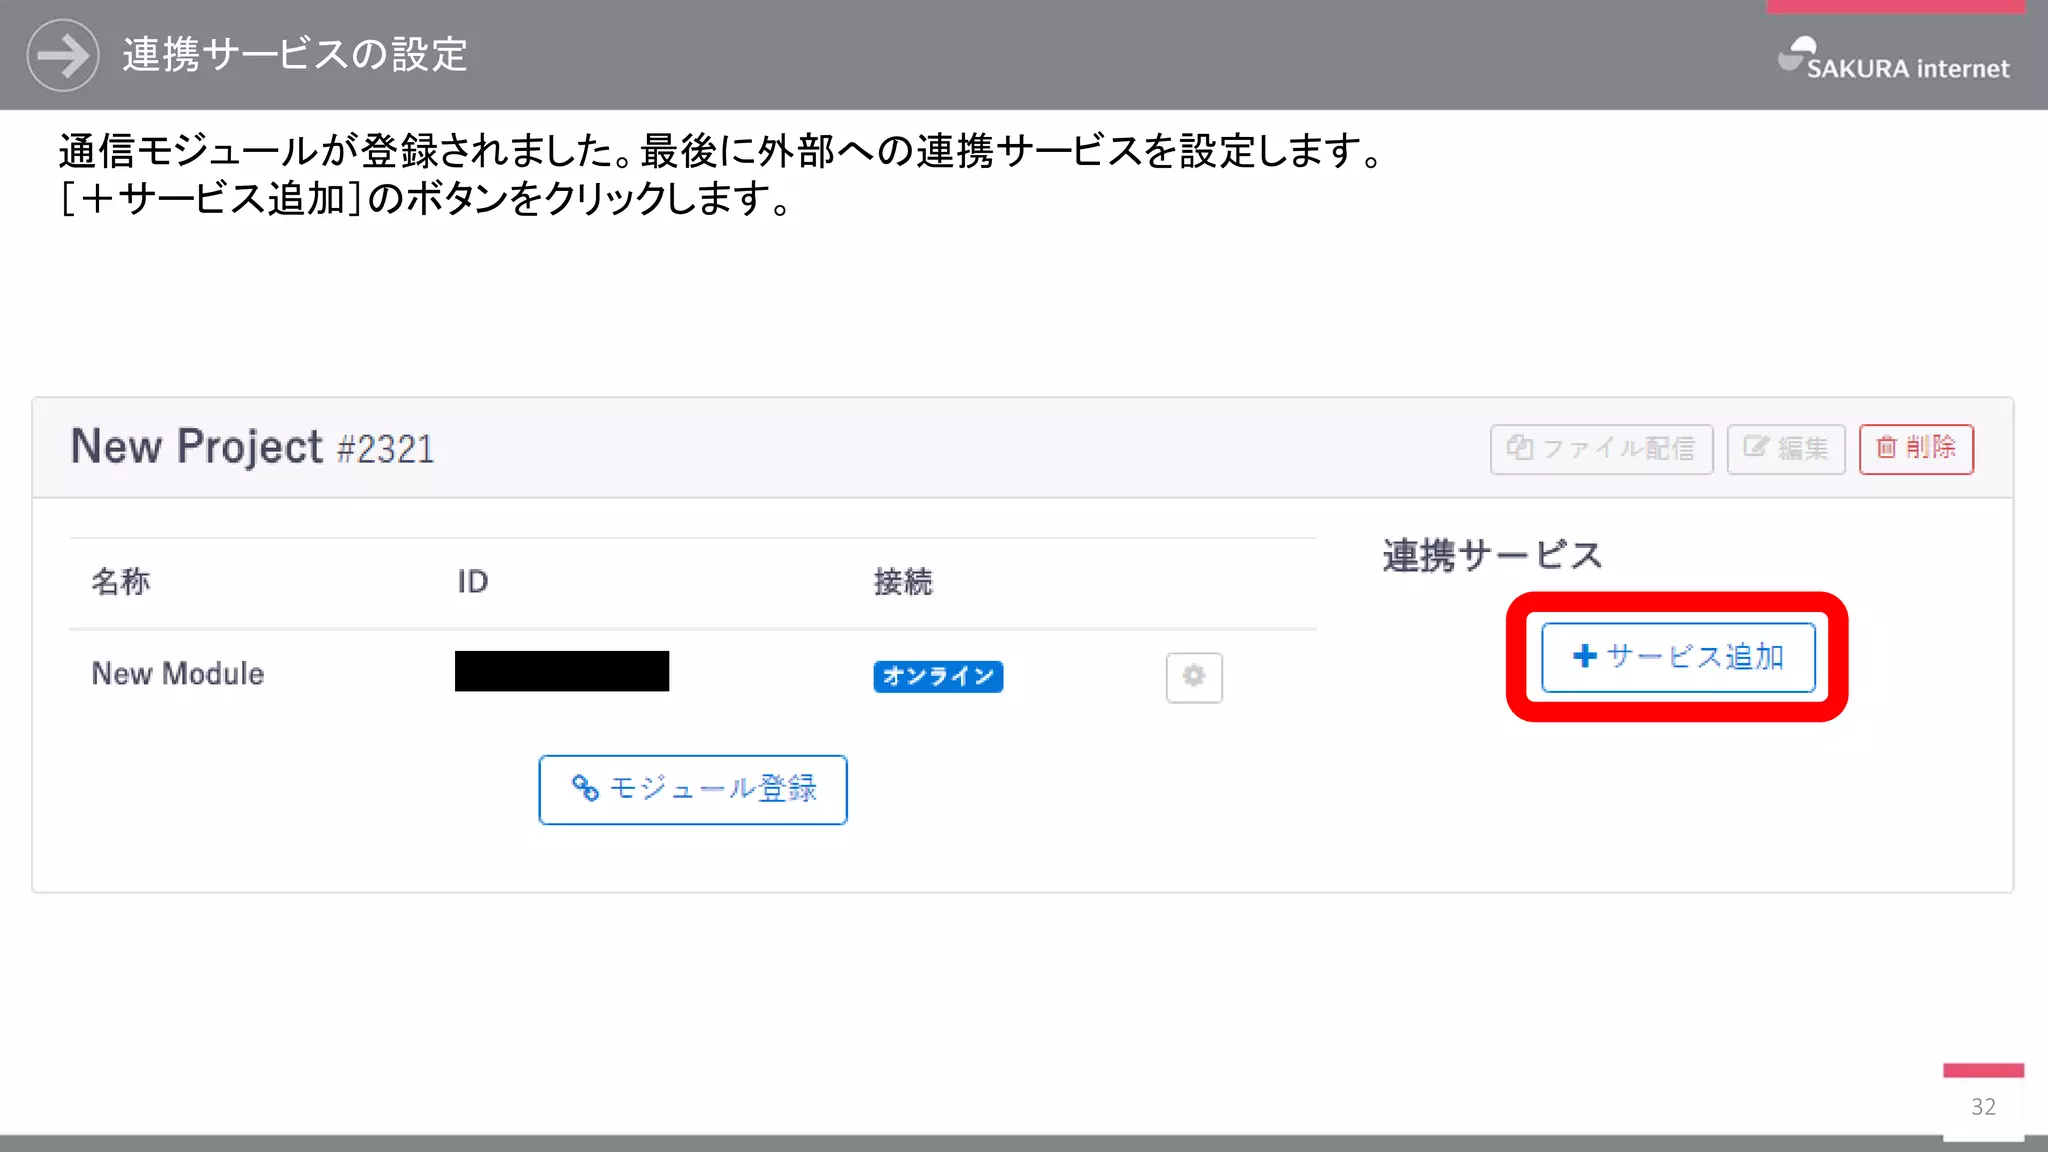Click the arrow icon in slide header
2048x1152 pixels.
63,55
